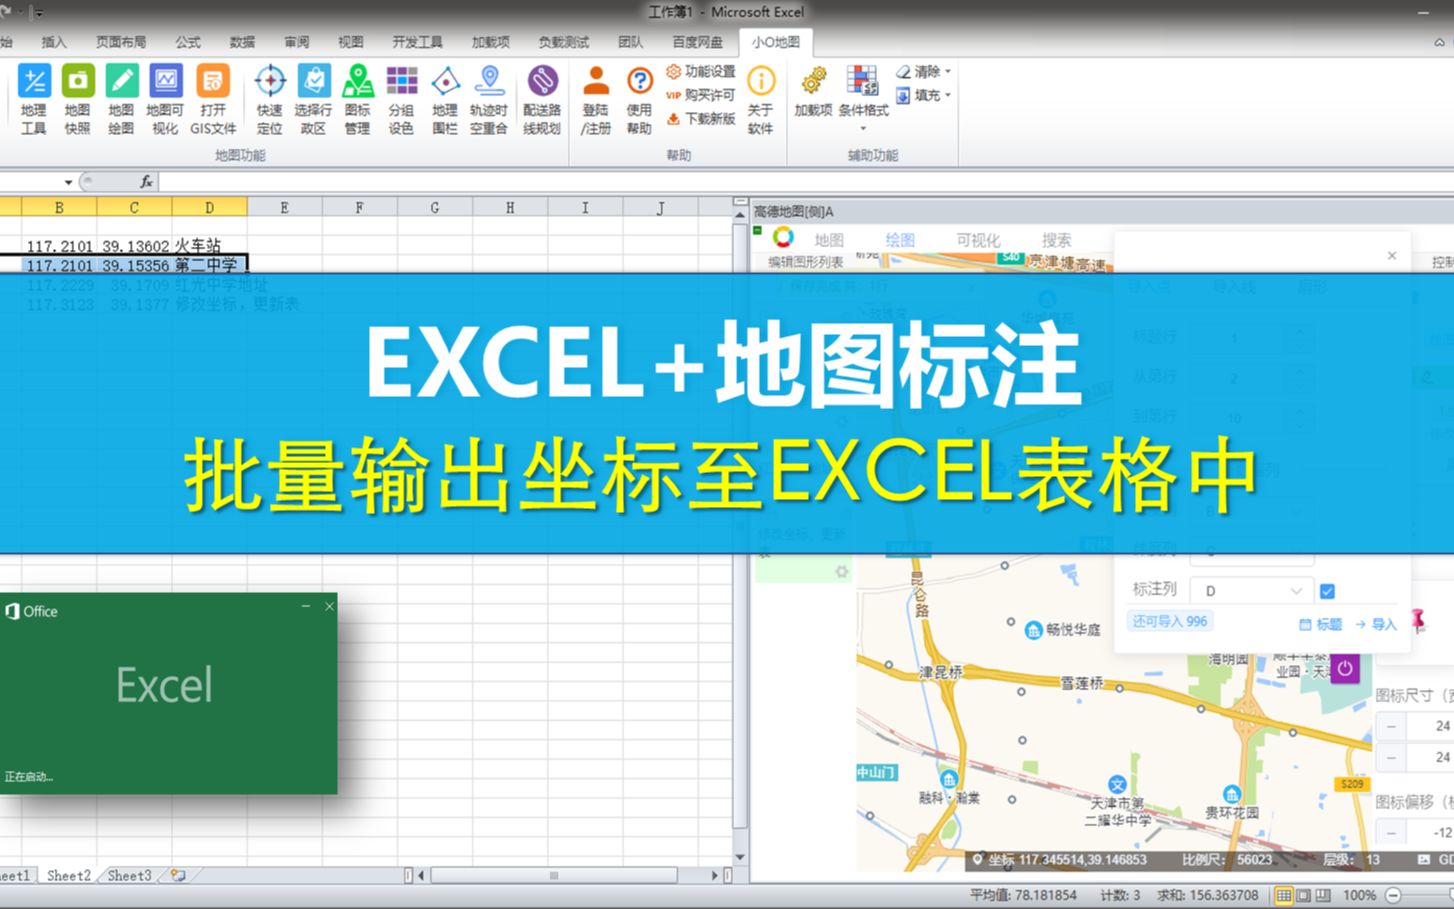The image size is (1454, 909).
Task: Click the 标题 button in import dialog
Action: 1320,624
